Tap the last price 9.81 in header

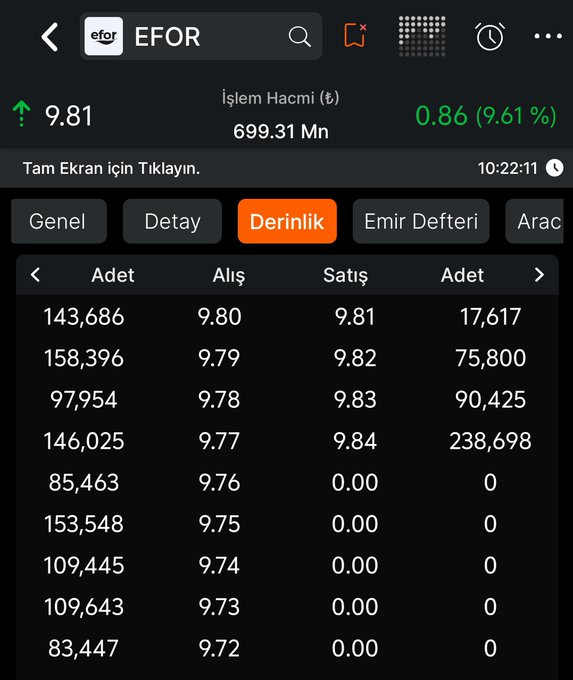[x=69, y=116]
